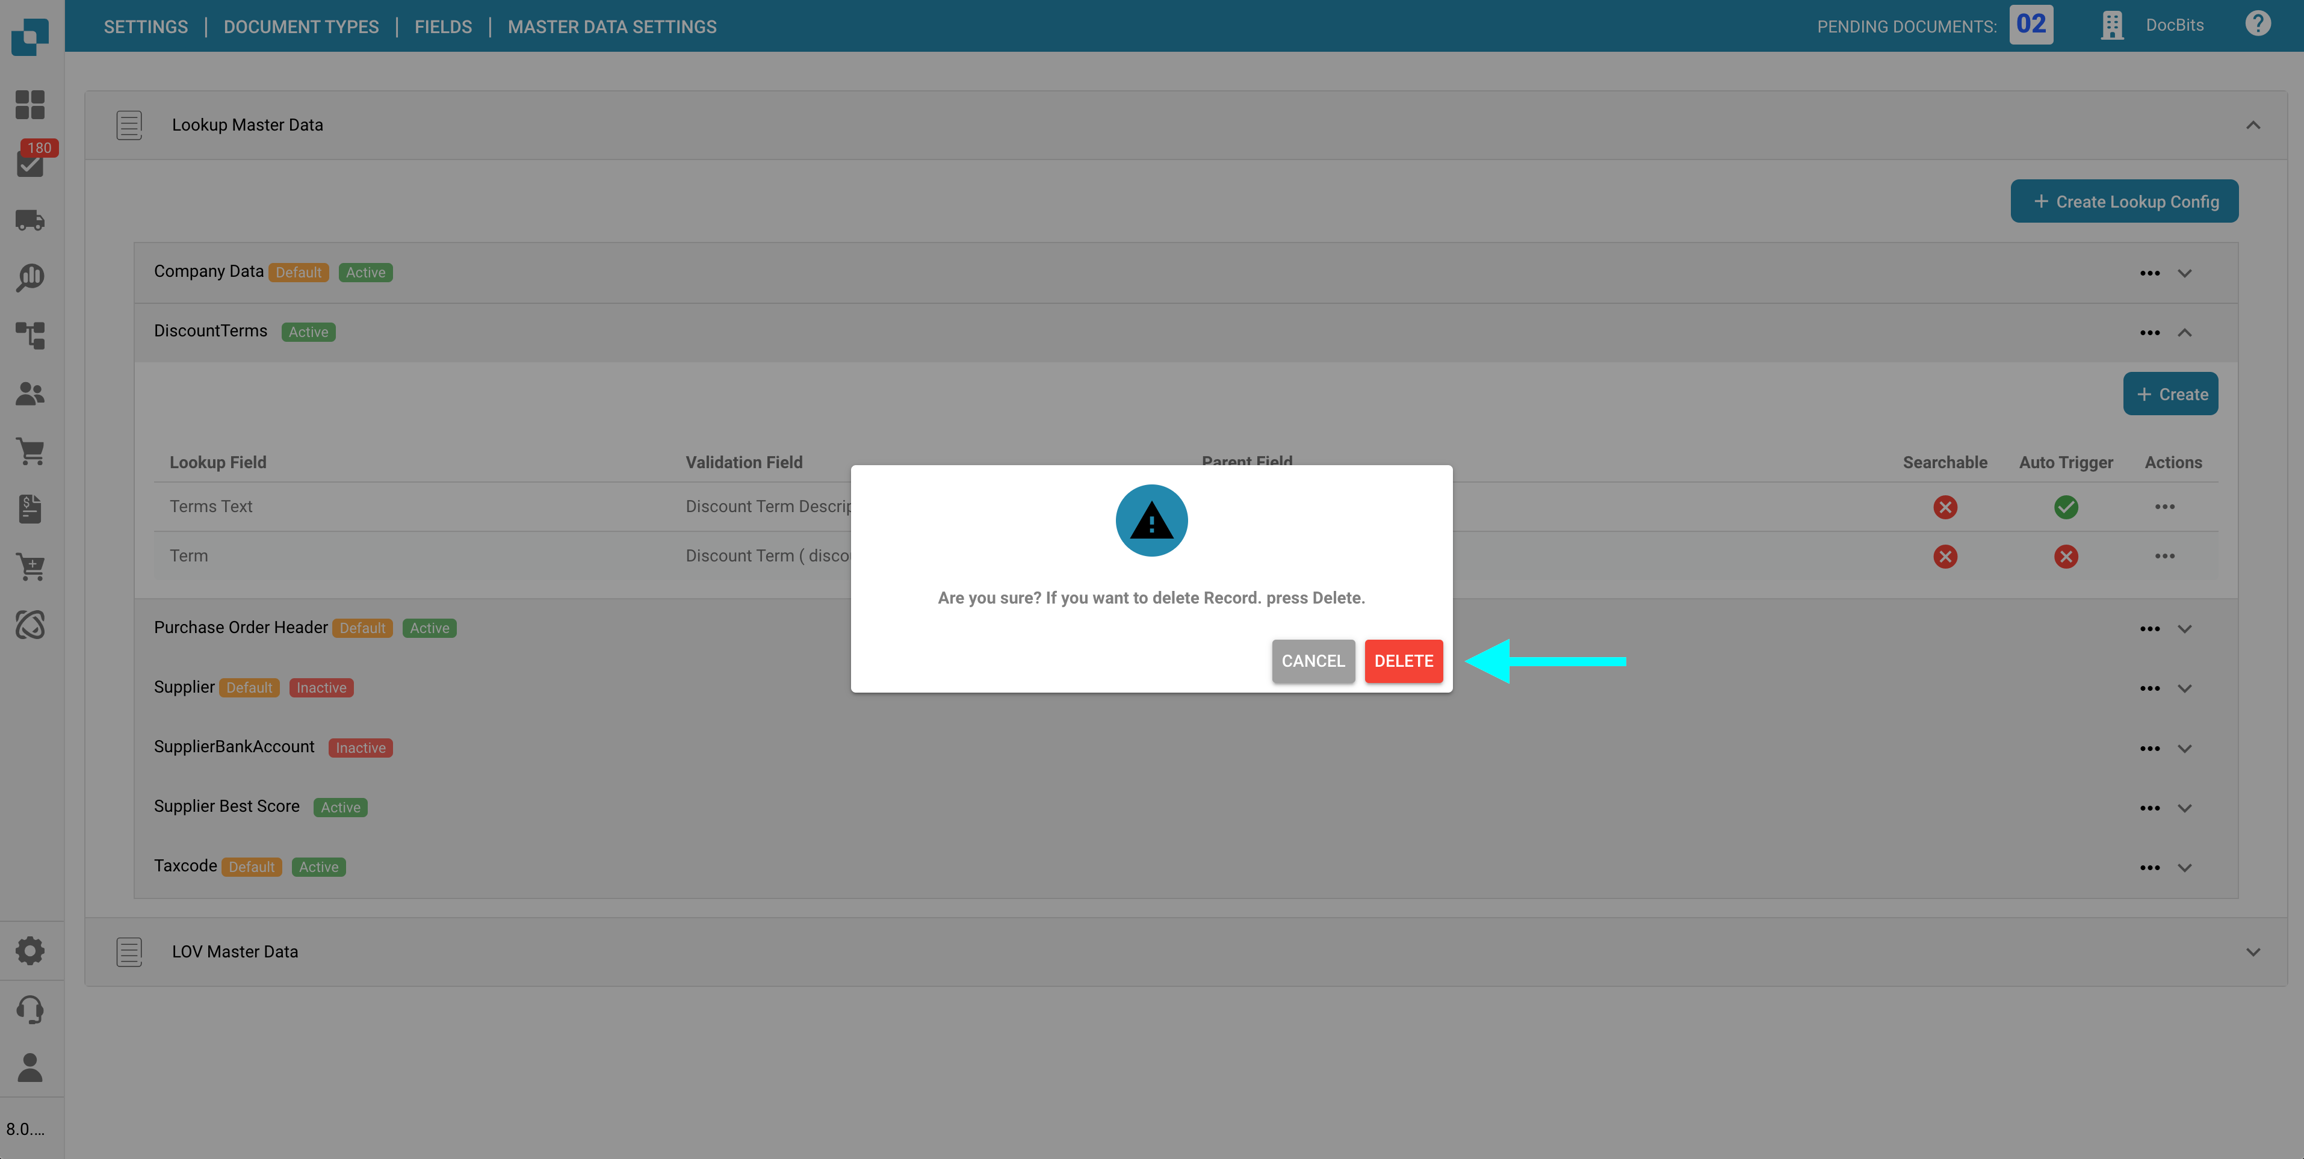Toggle Auto Trigger for Term row
This screenshot has width=2304, height=1159.
pyautogui.click(x=2065, y=556)
